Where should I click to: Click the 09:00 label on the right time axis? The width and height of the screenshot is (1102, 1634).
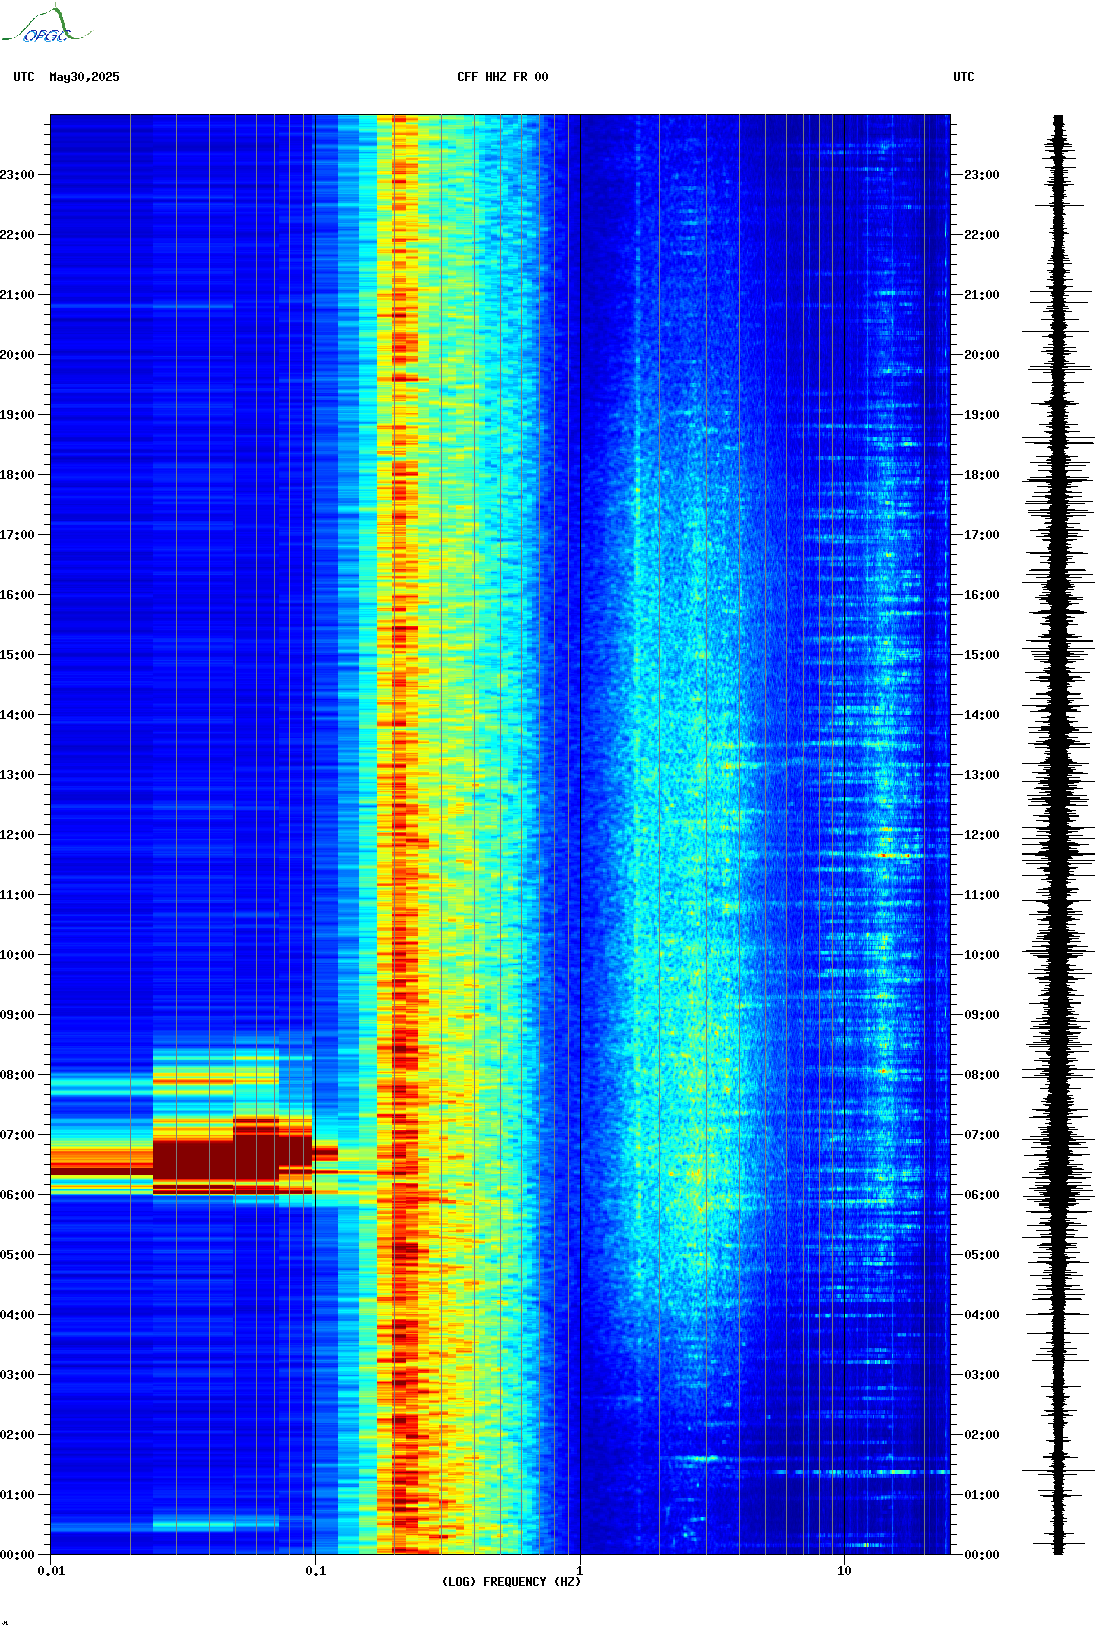coord(982,1015)
